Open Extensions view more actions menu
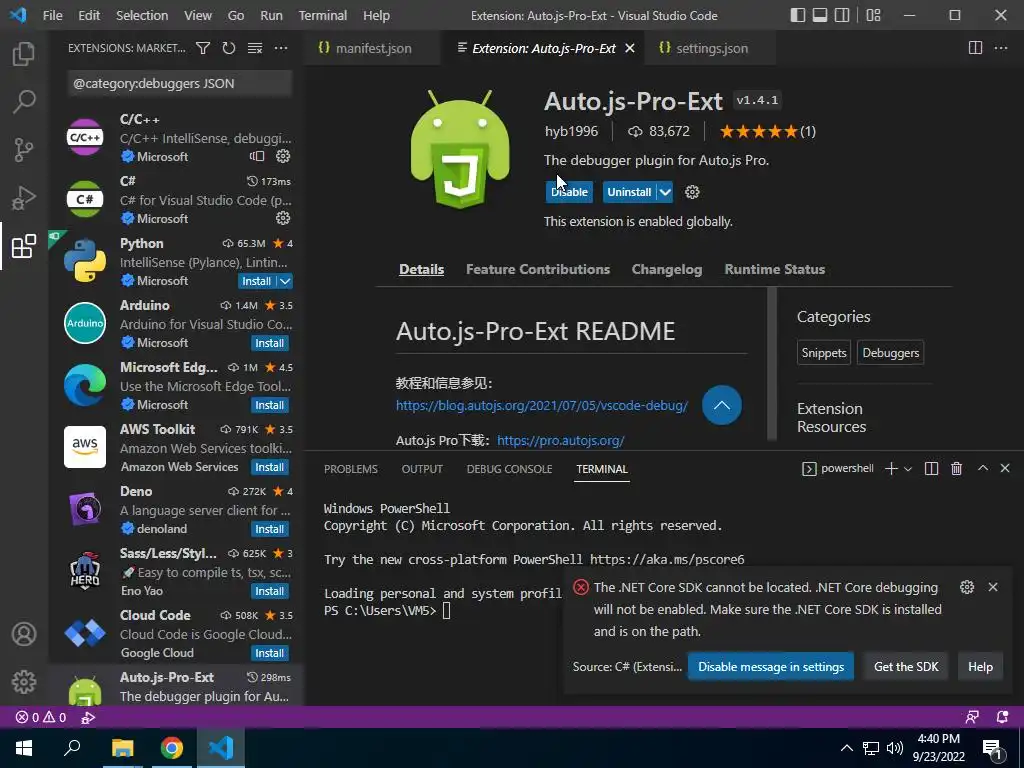Image resolution: width=1024 pixels, height=768 pixels. click(x=281, y=48)
